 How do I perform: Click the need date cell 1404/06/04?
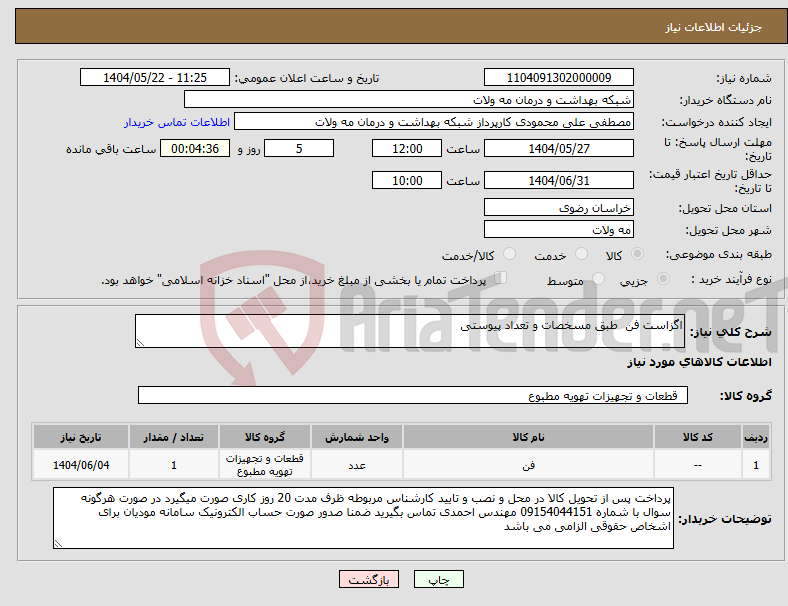coord(81,465)
